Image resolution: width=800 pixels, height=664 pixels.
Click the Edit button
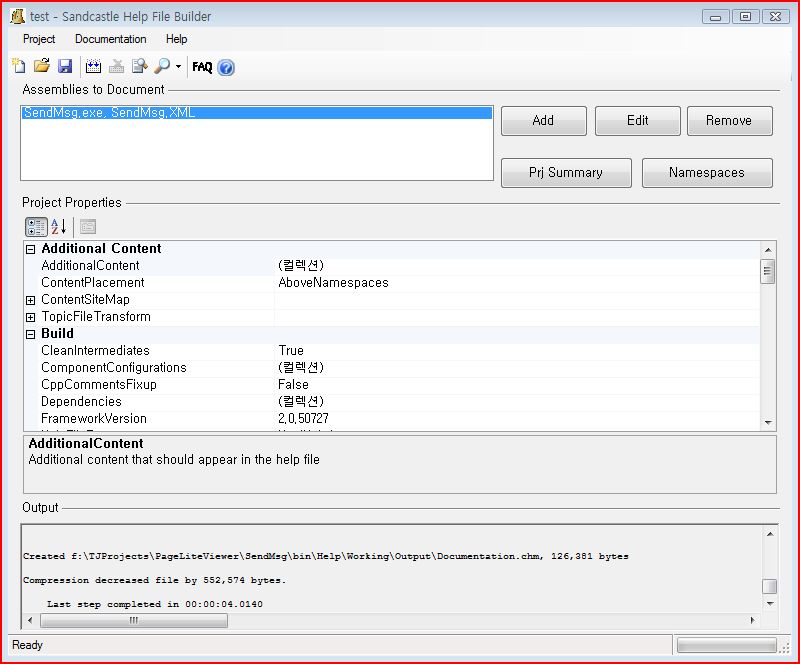coord(637,120)
